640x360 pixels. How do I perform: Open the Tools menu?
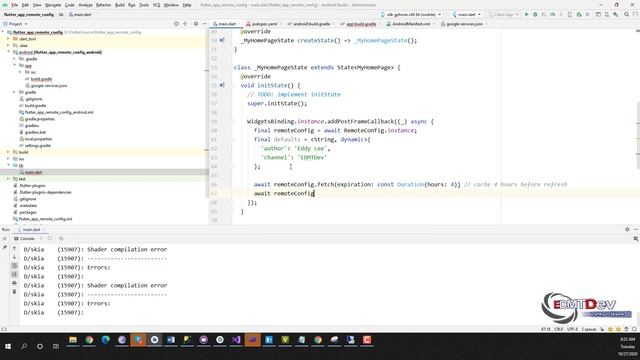point(144,5)
